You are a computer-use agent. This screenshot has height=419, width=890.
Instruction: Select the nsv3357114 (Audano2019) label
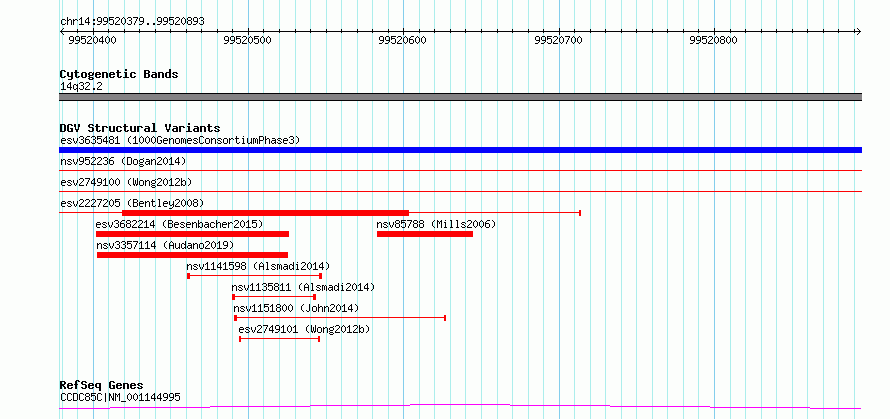[165, 245]
